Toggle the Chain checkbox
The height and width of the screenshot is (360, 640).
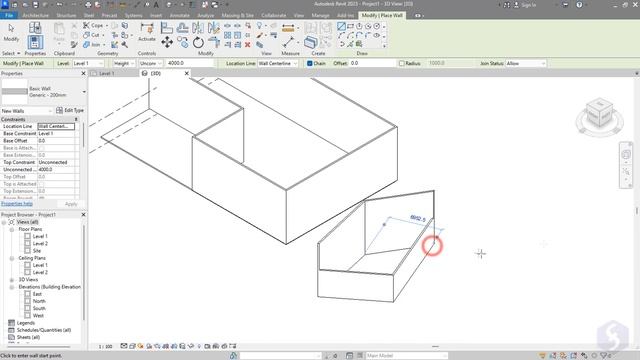(310, 63)
